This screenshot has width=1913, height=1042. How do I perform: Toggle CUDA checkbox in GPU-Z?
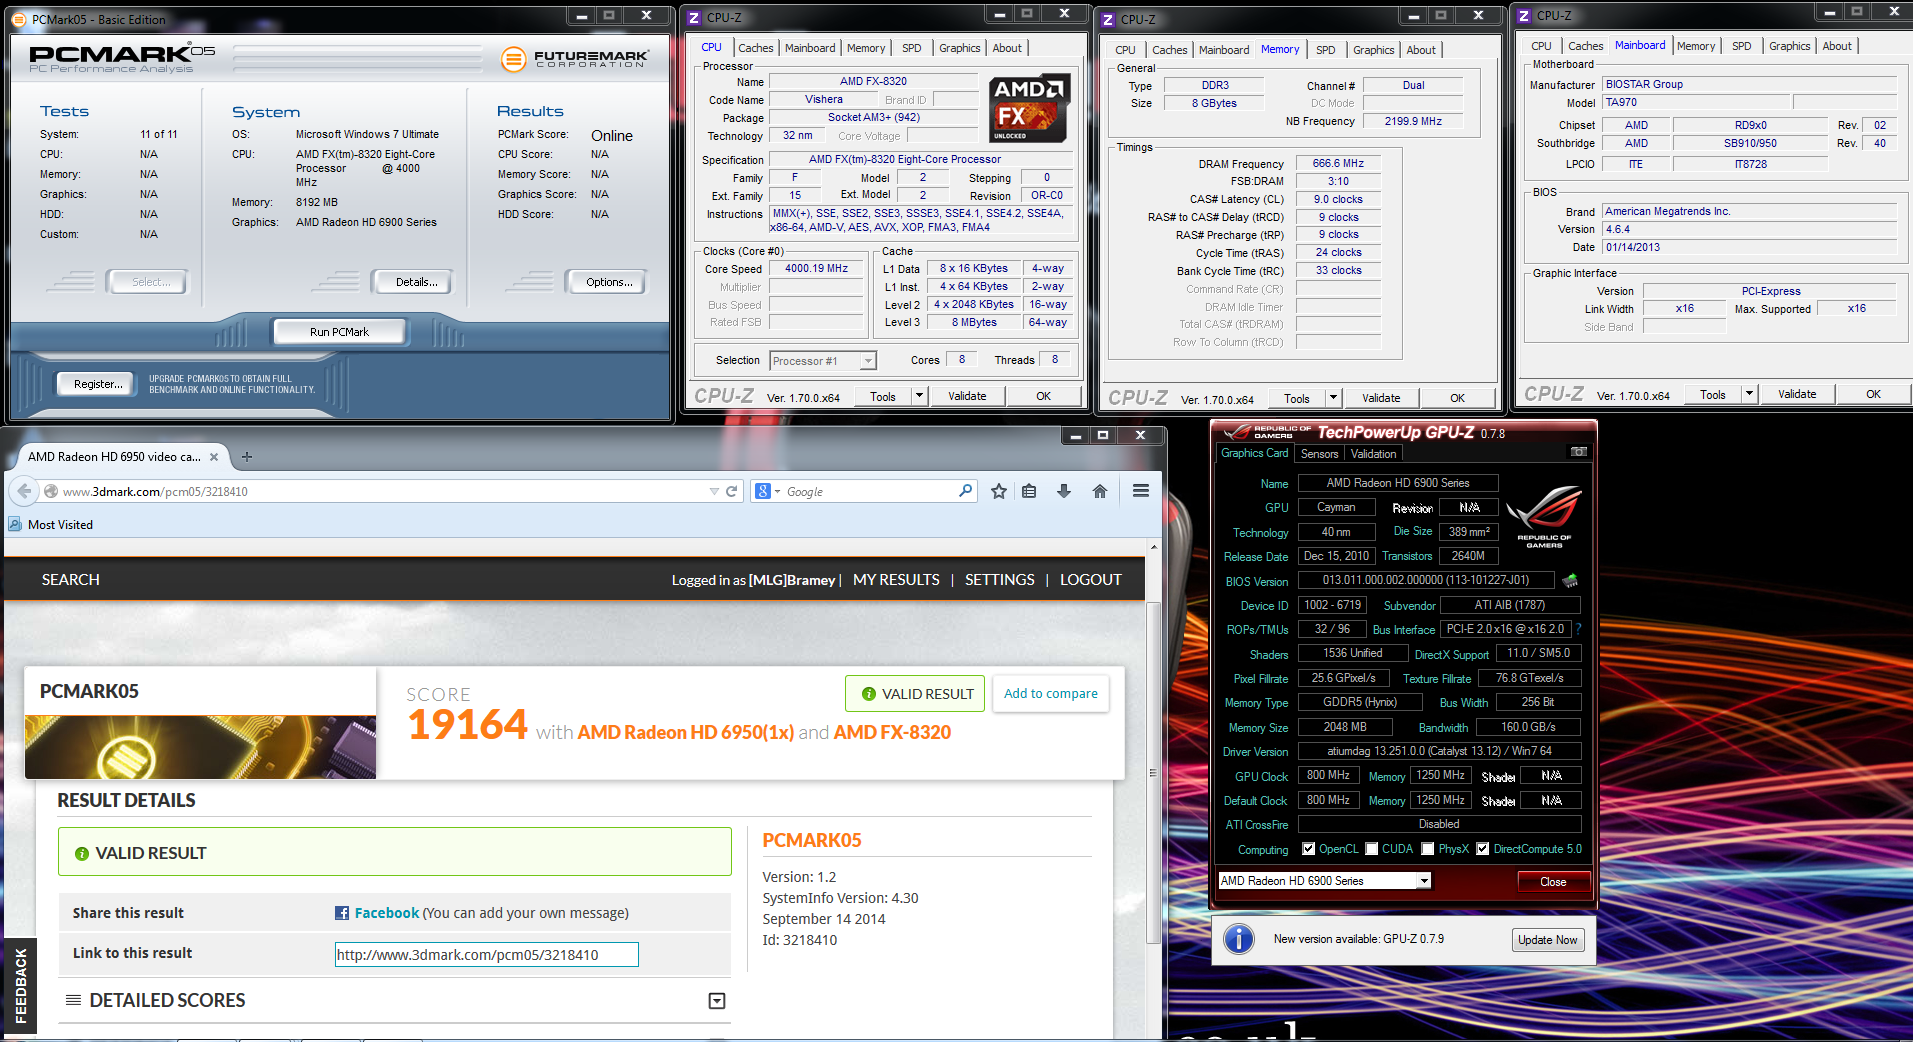click(x=1372, y=849)
